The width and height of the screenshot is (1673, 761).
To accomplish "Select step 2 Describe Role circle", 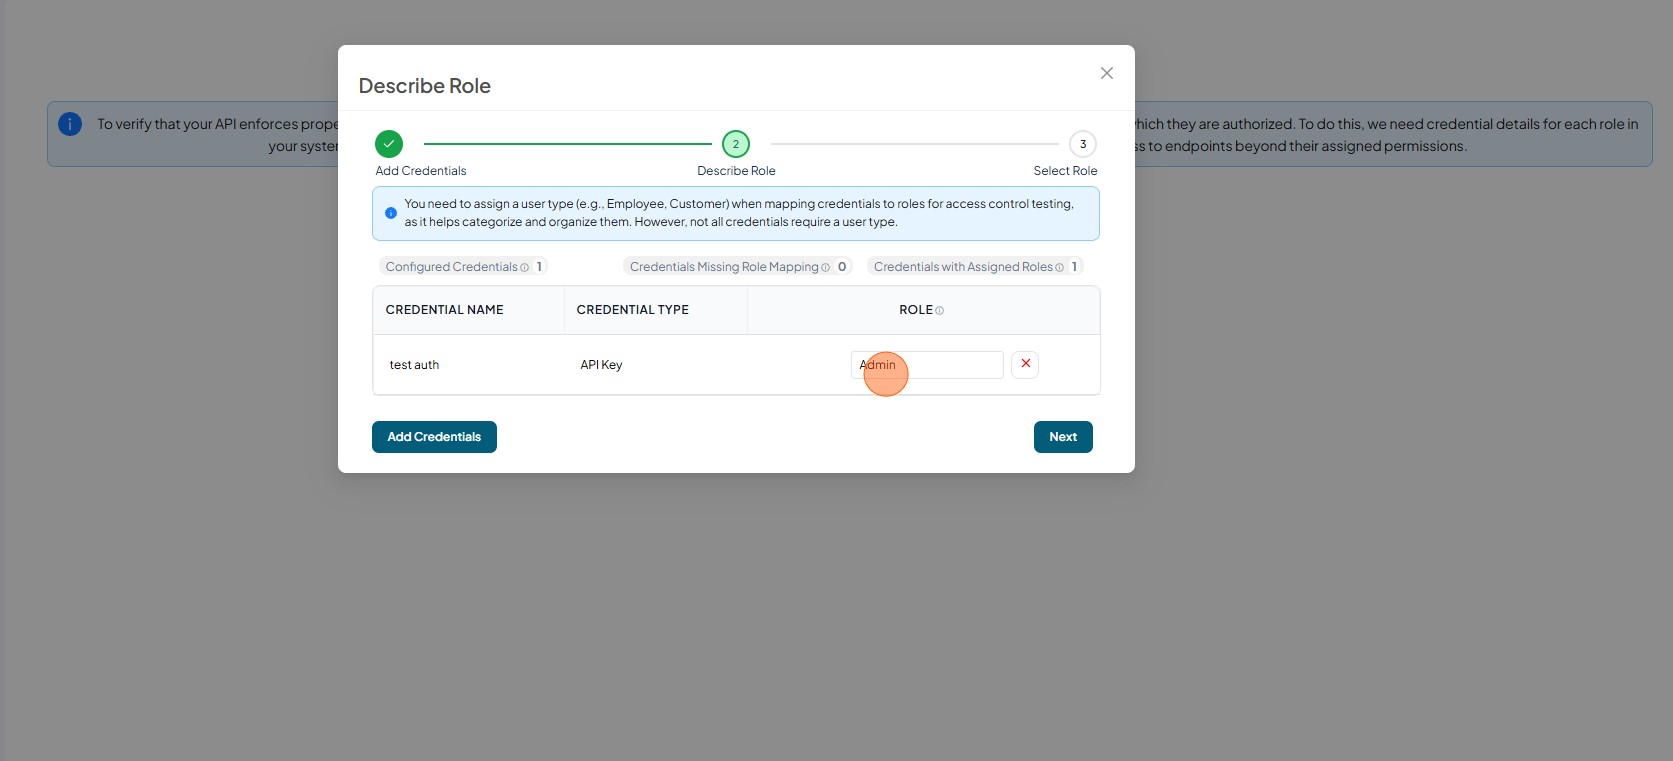I will click(x=736, y=144).
